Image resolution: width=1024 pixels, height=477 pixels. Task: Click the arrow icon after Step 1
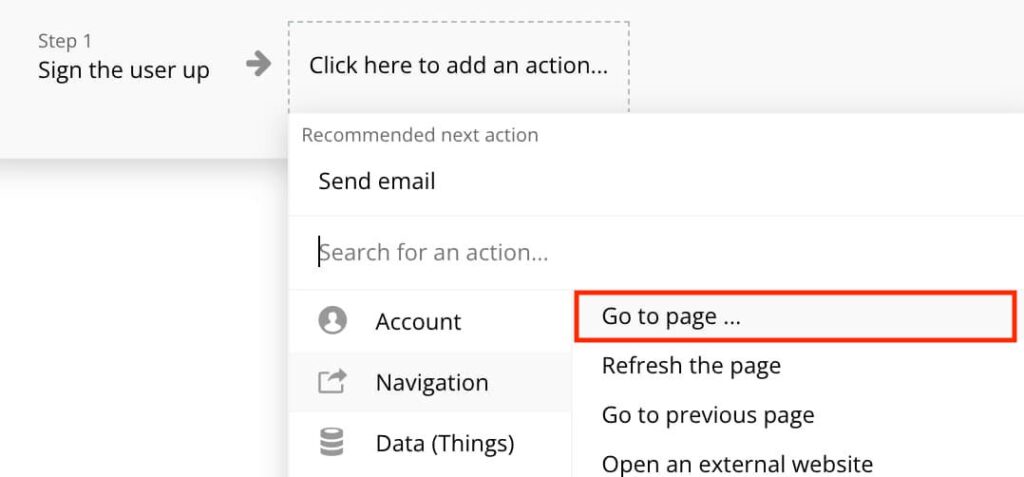tap(259, 63)
